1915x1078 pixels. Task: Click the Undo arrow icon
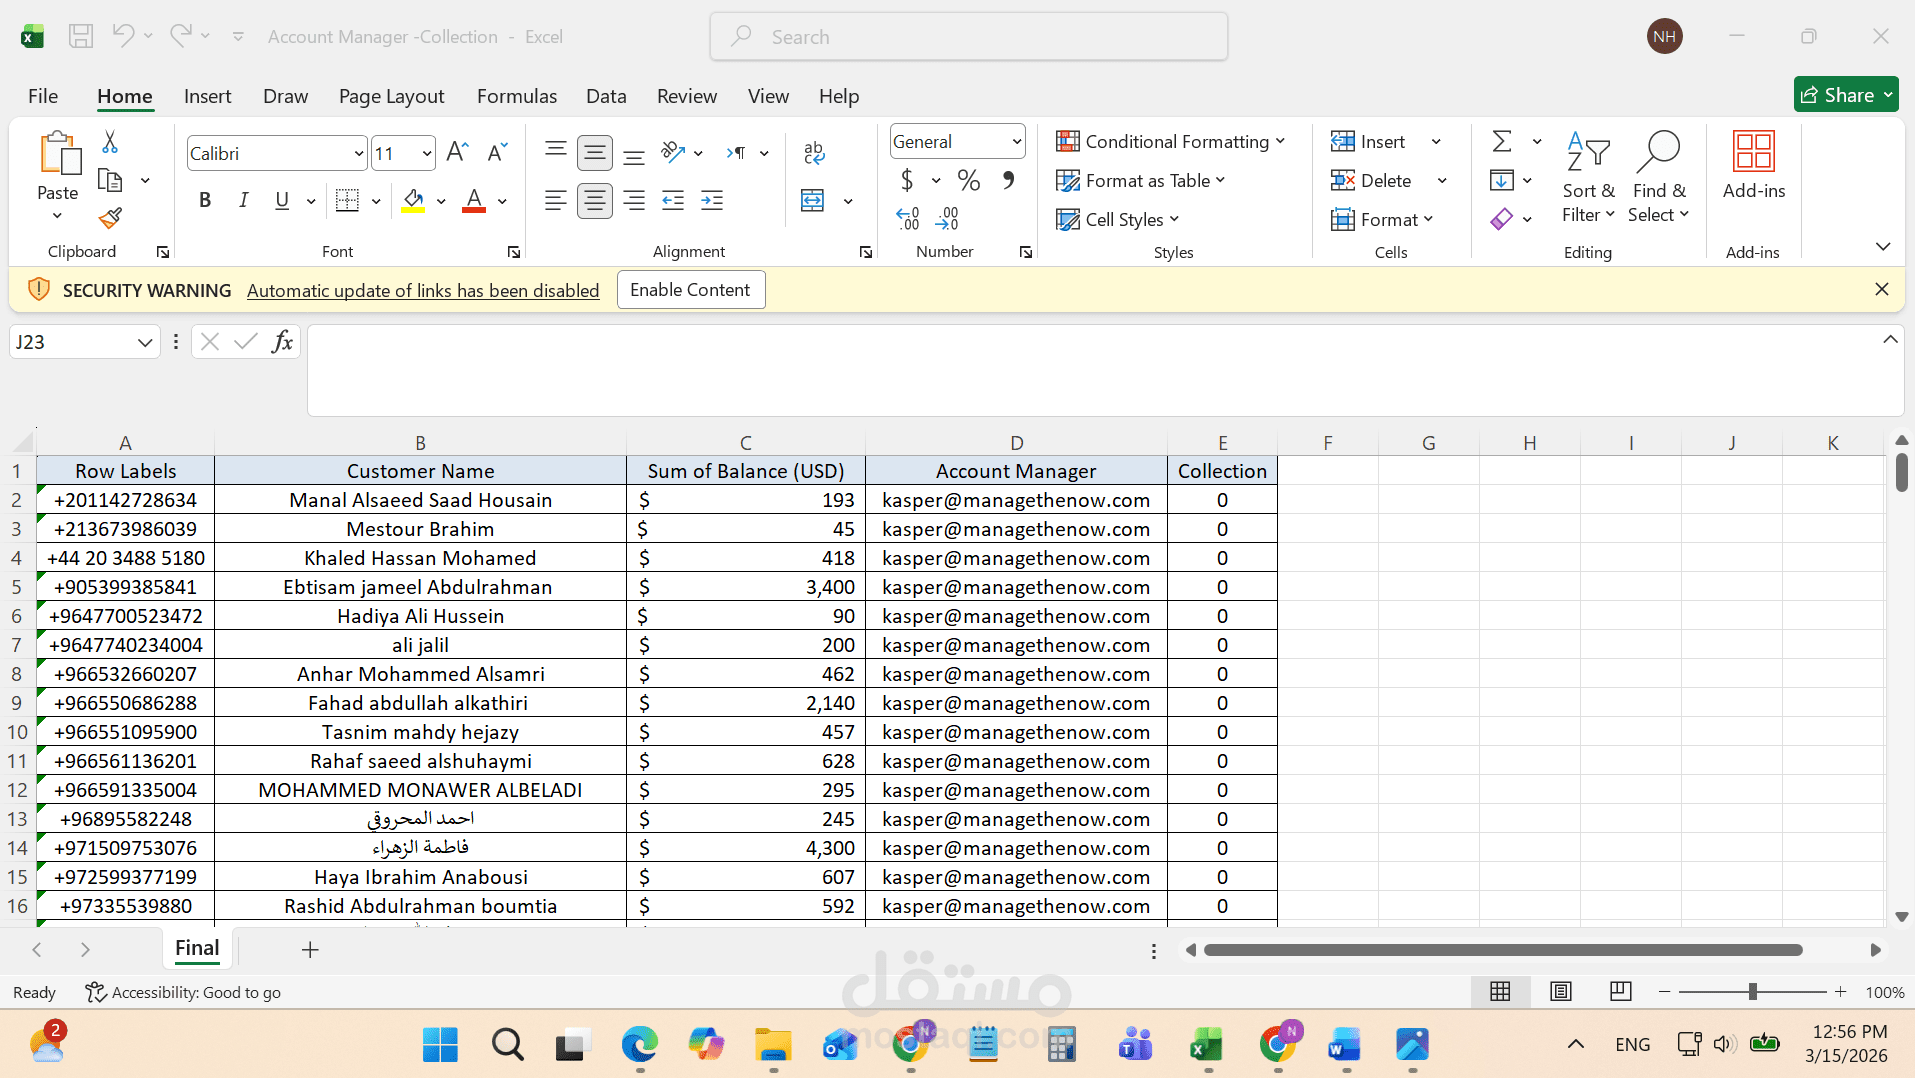[123, 36]
